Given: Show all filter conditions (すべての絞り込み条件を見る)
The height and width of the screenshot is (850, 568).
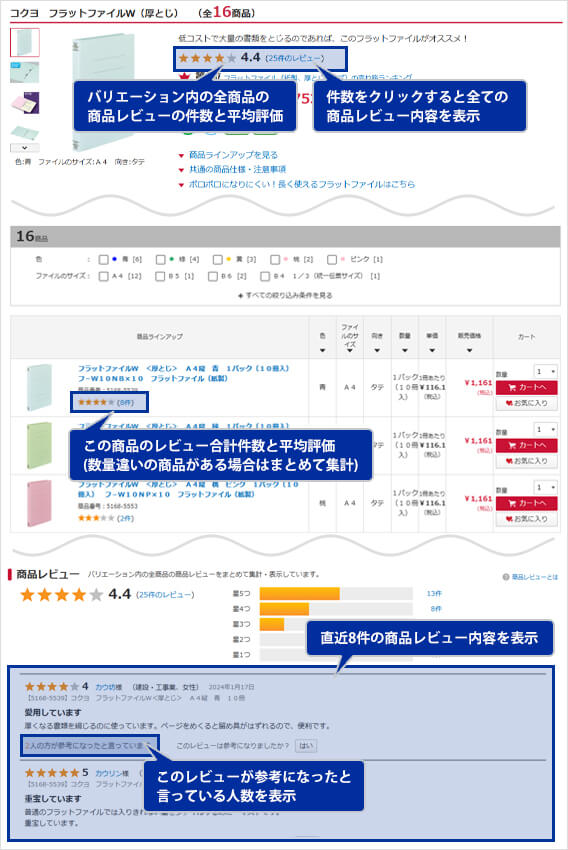Looking at the screenshot, I should click(285, 295).
